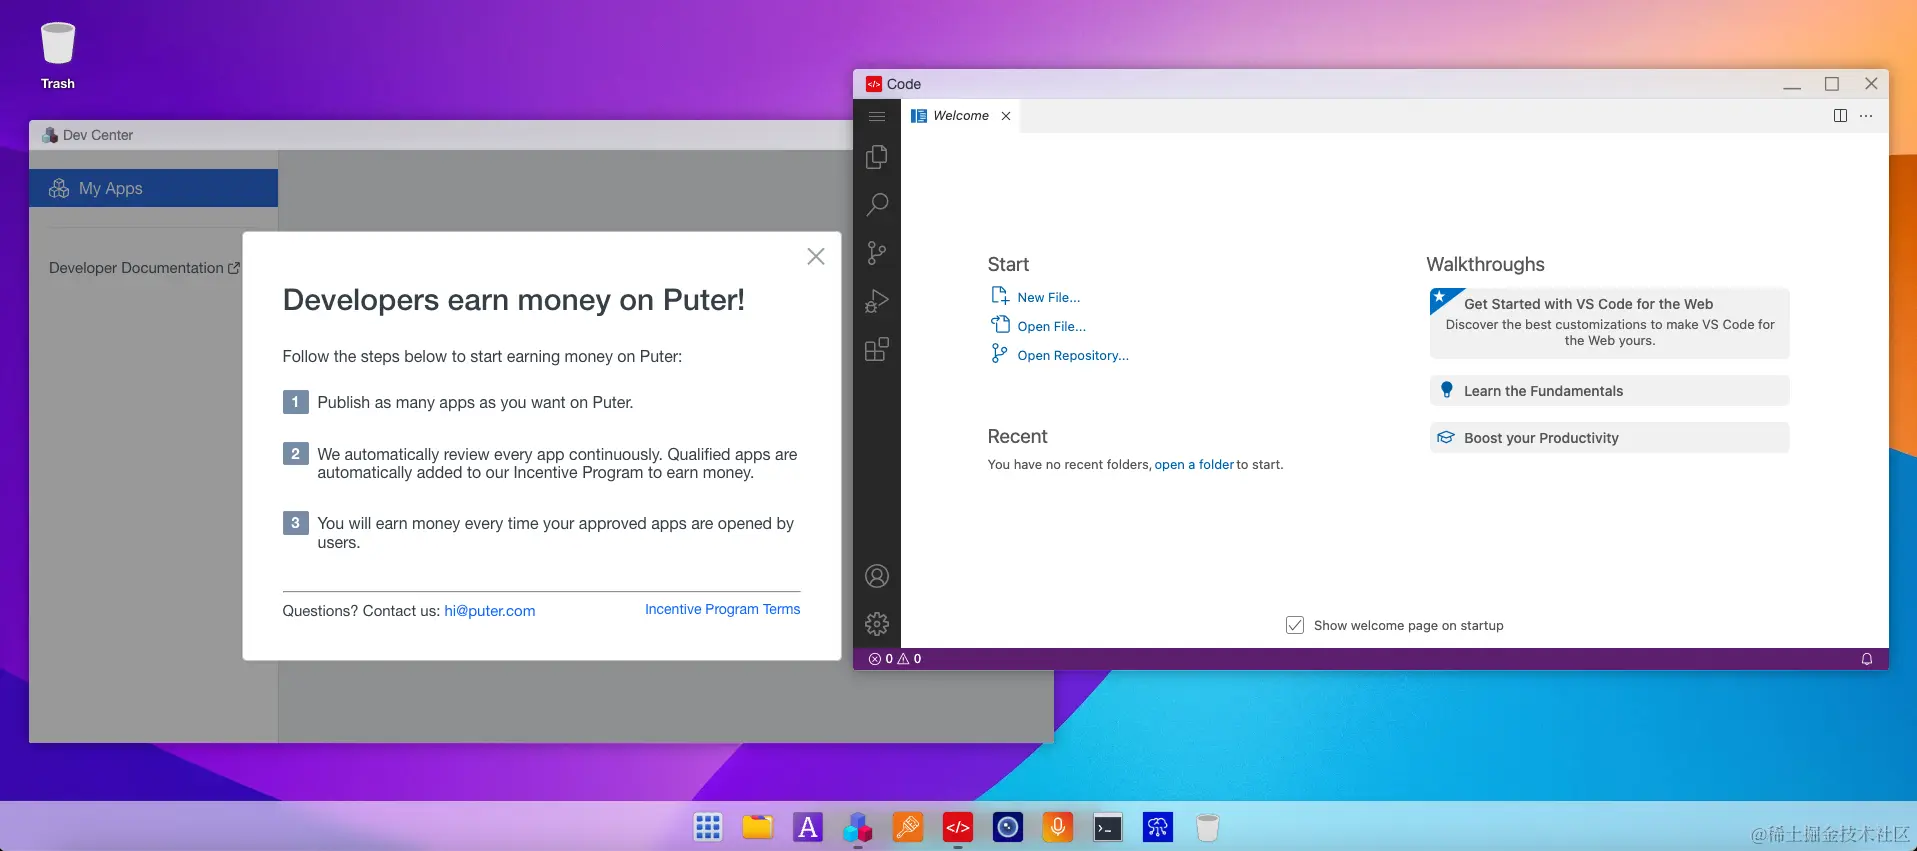Image resolution: width=1917 pixels, height=851 pixels.
Task: Open the Trash desktop icon
Action: click(x=58, y=56)
